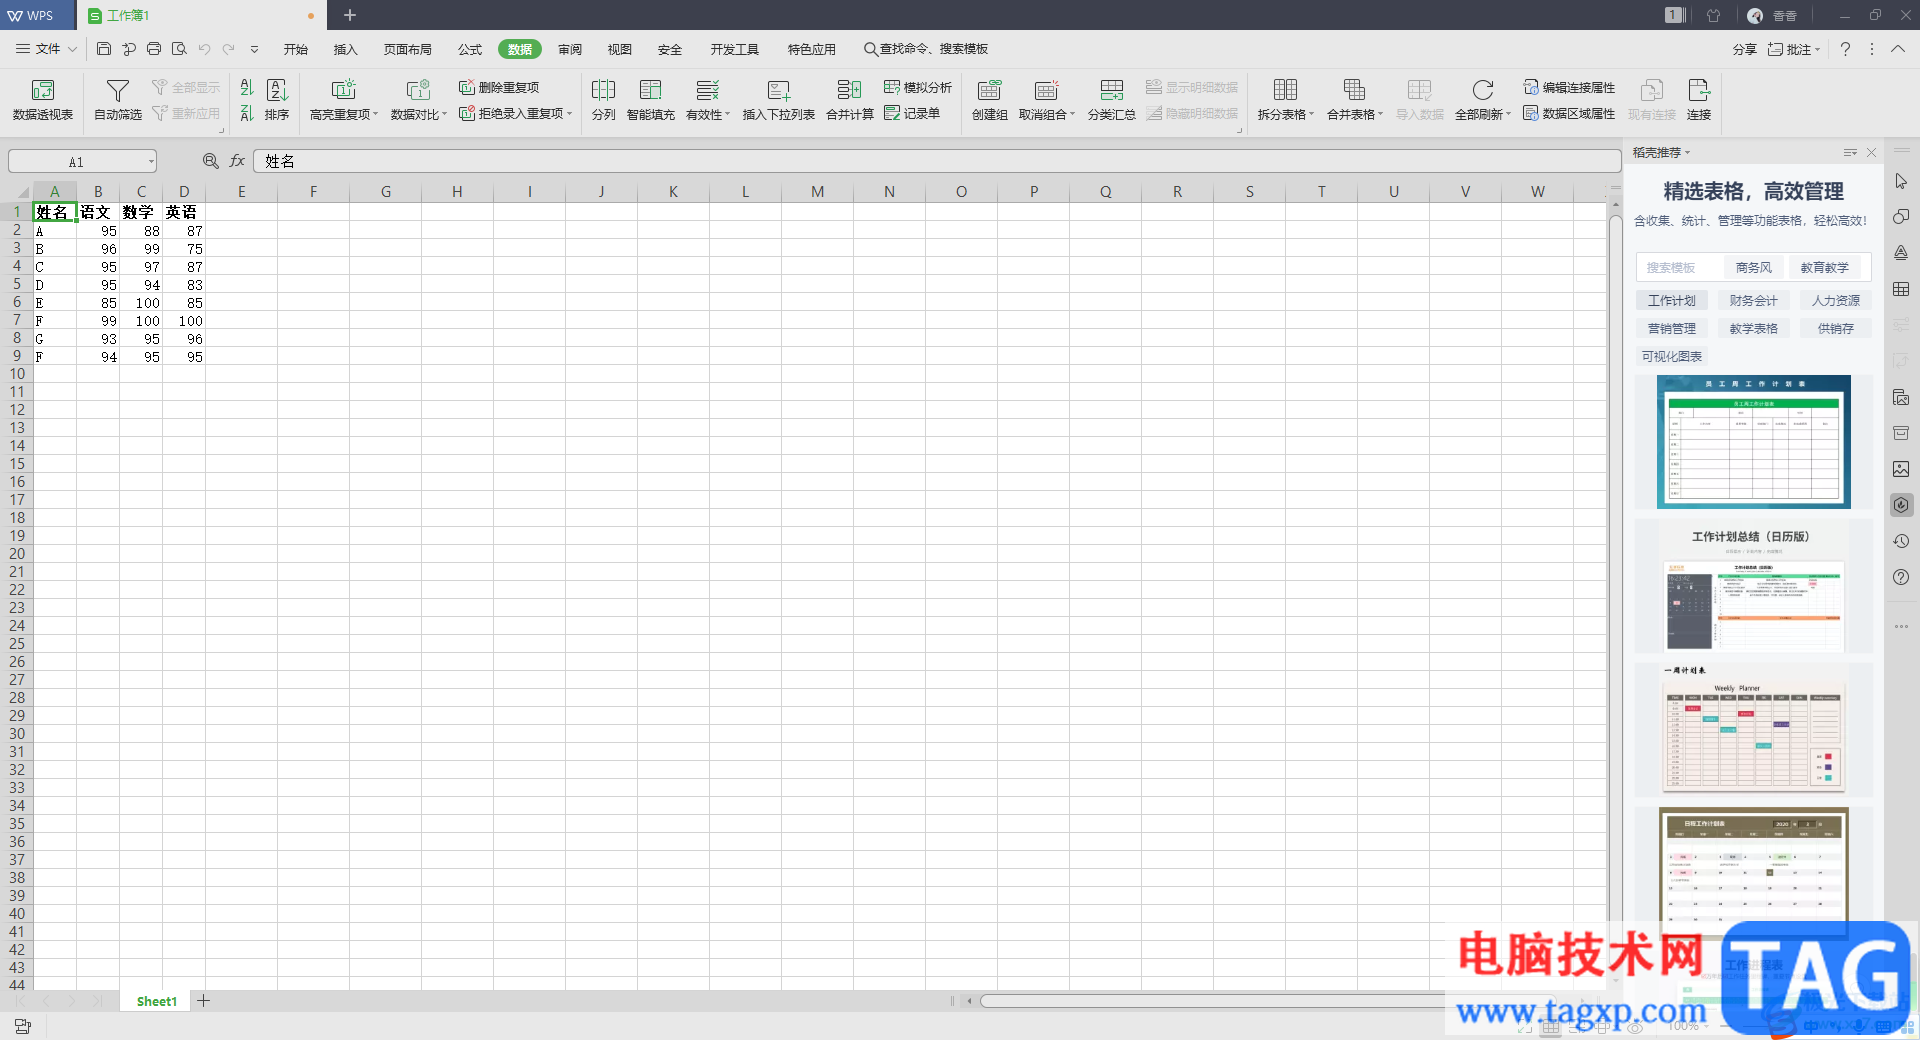Click the print preview icon

[179, 49]
